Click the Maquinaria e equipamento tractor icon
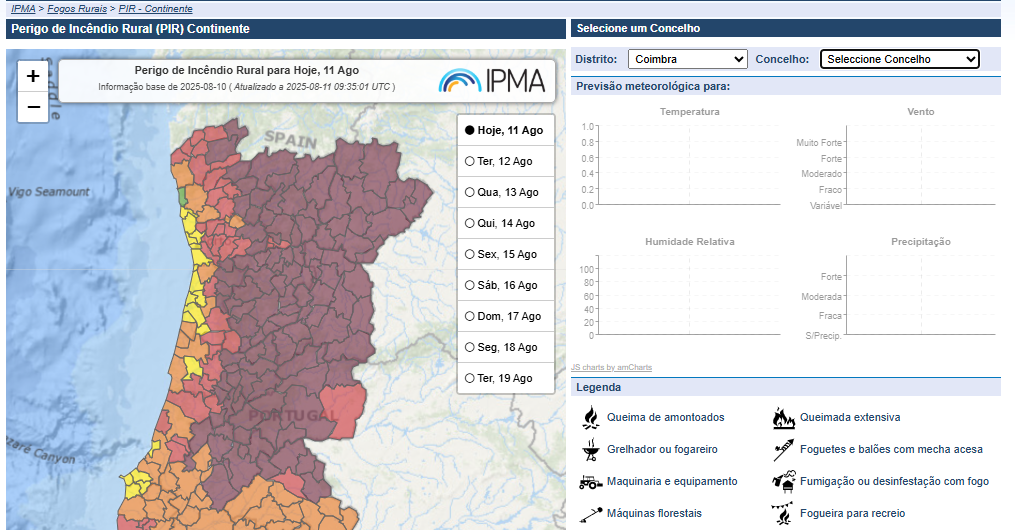The width and height of the screenshot is (1015, 530). point(590,481)
